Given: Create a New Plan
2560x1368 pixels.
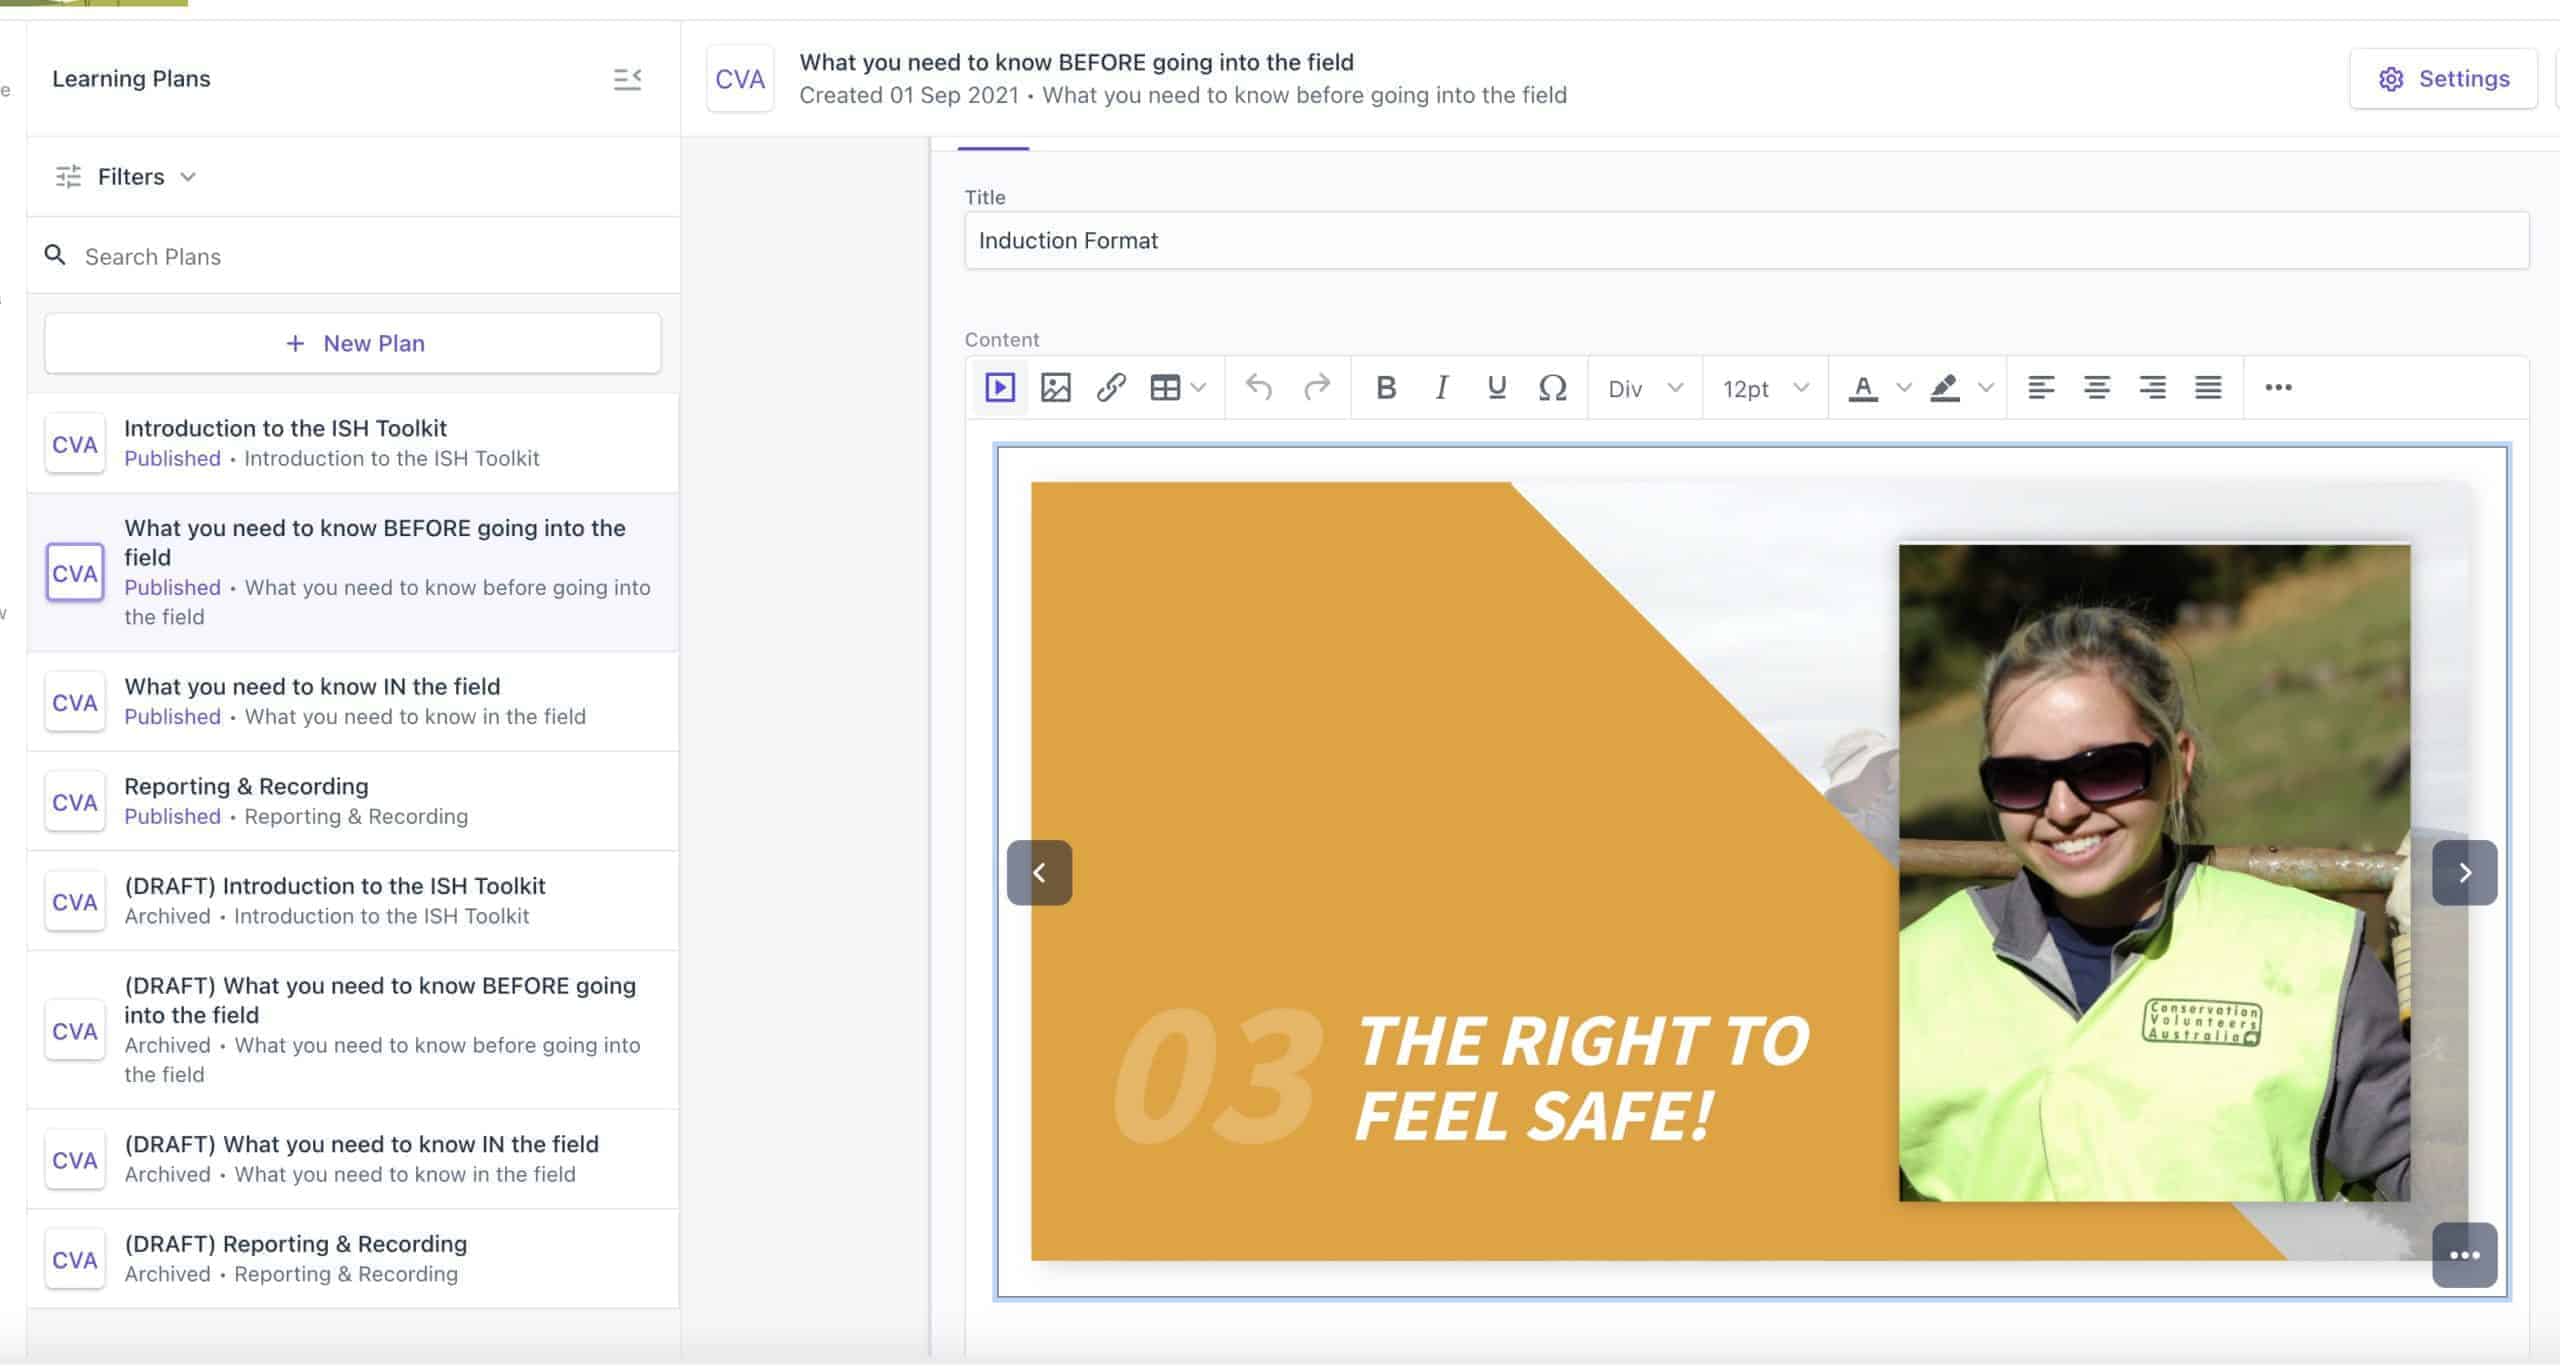Looking at the screenshot, I should [x=353, y=343].
